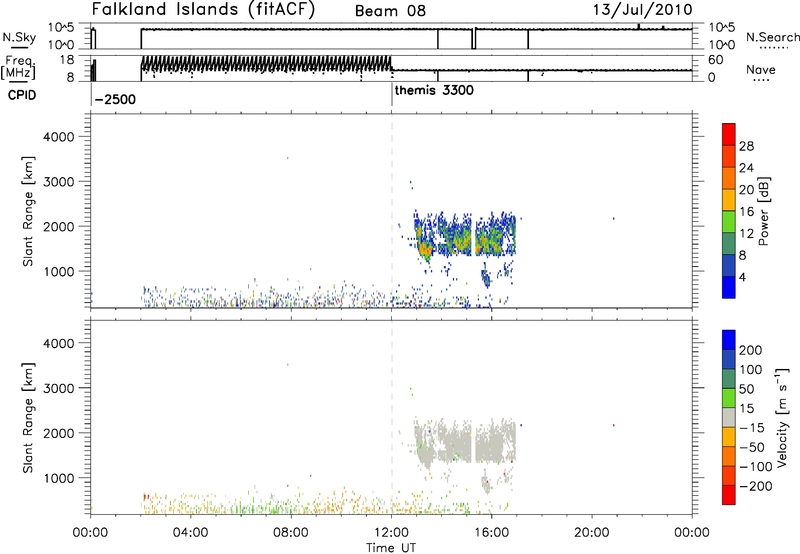Click the dotted line sample under "N.Search"
The image size is (800, 554).
tap(774, 48)
